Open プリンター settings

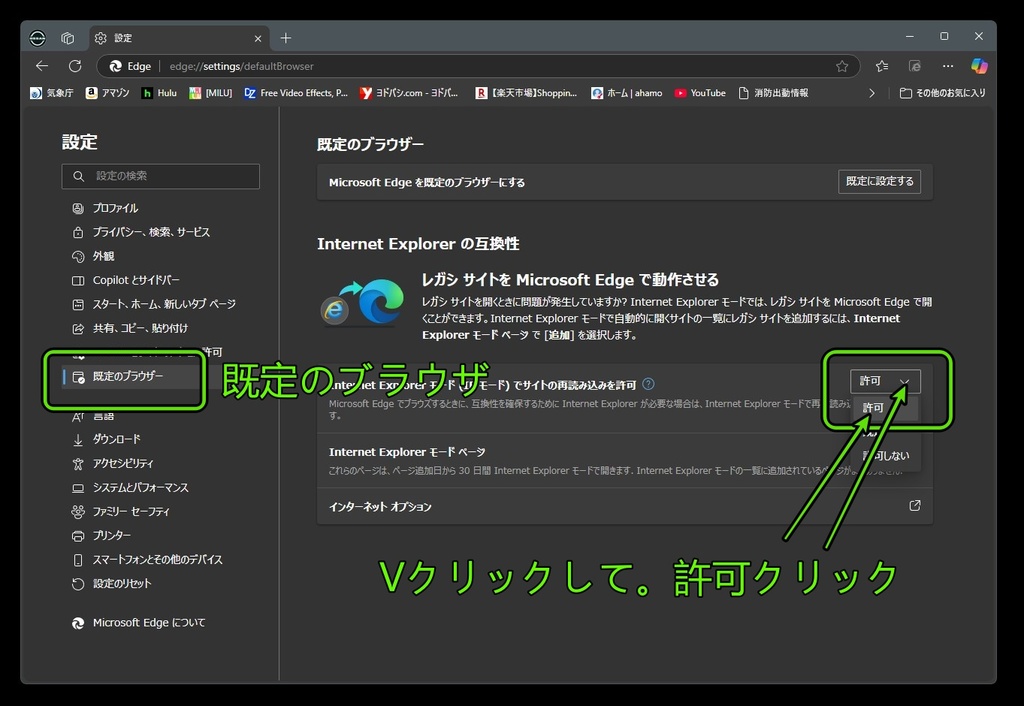point(102,536)
